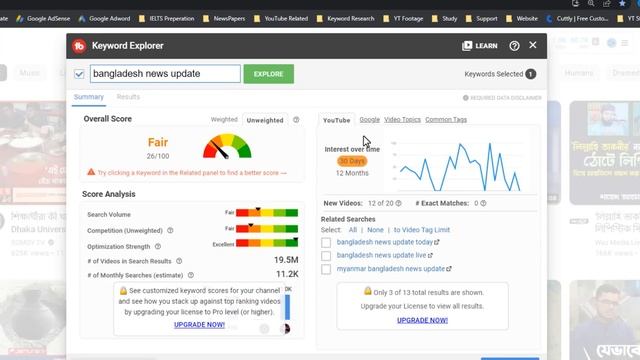Viewport: 640px width, 360px height.
Task: Open the YT Footage bookmark folder
Action: [403, 18]
